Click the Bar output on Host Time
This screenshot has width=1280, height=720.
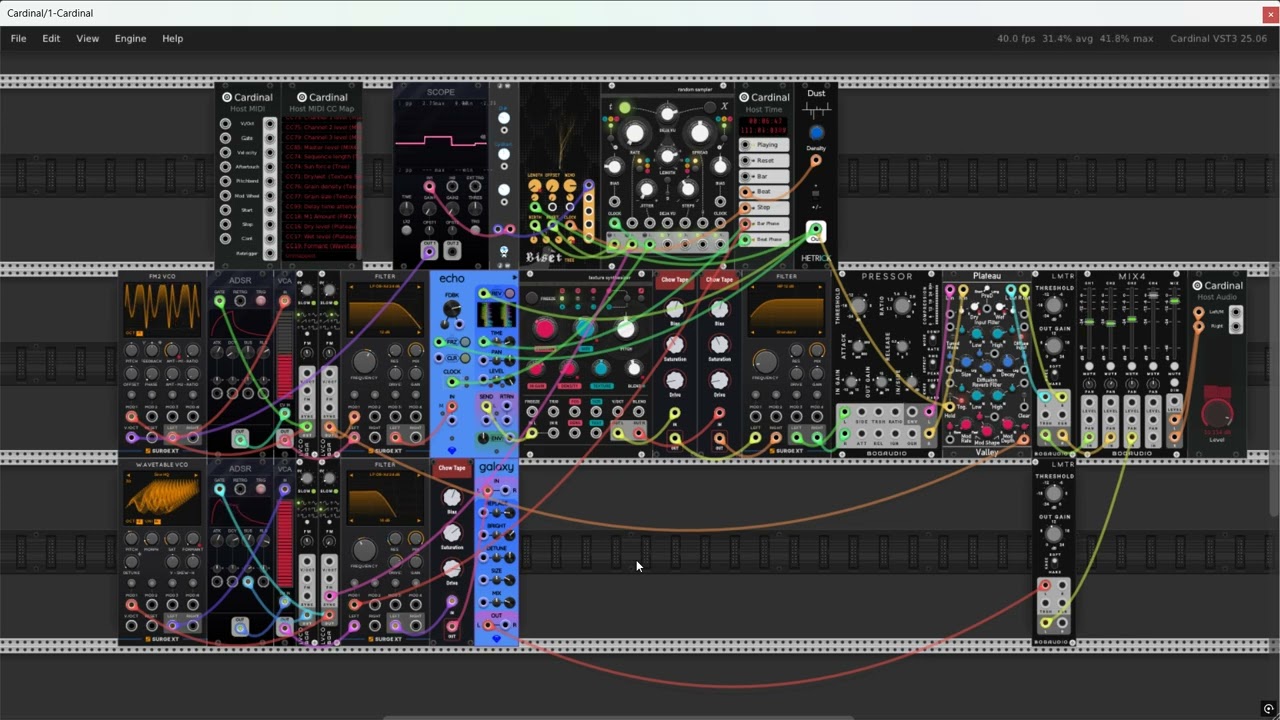coord(764,176)
